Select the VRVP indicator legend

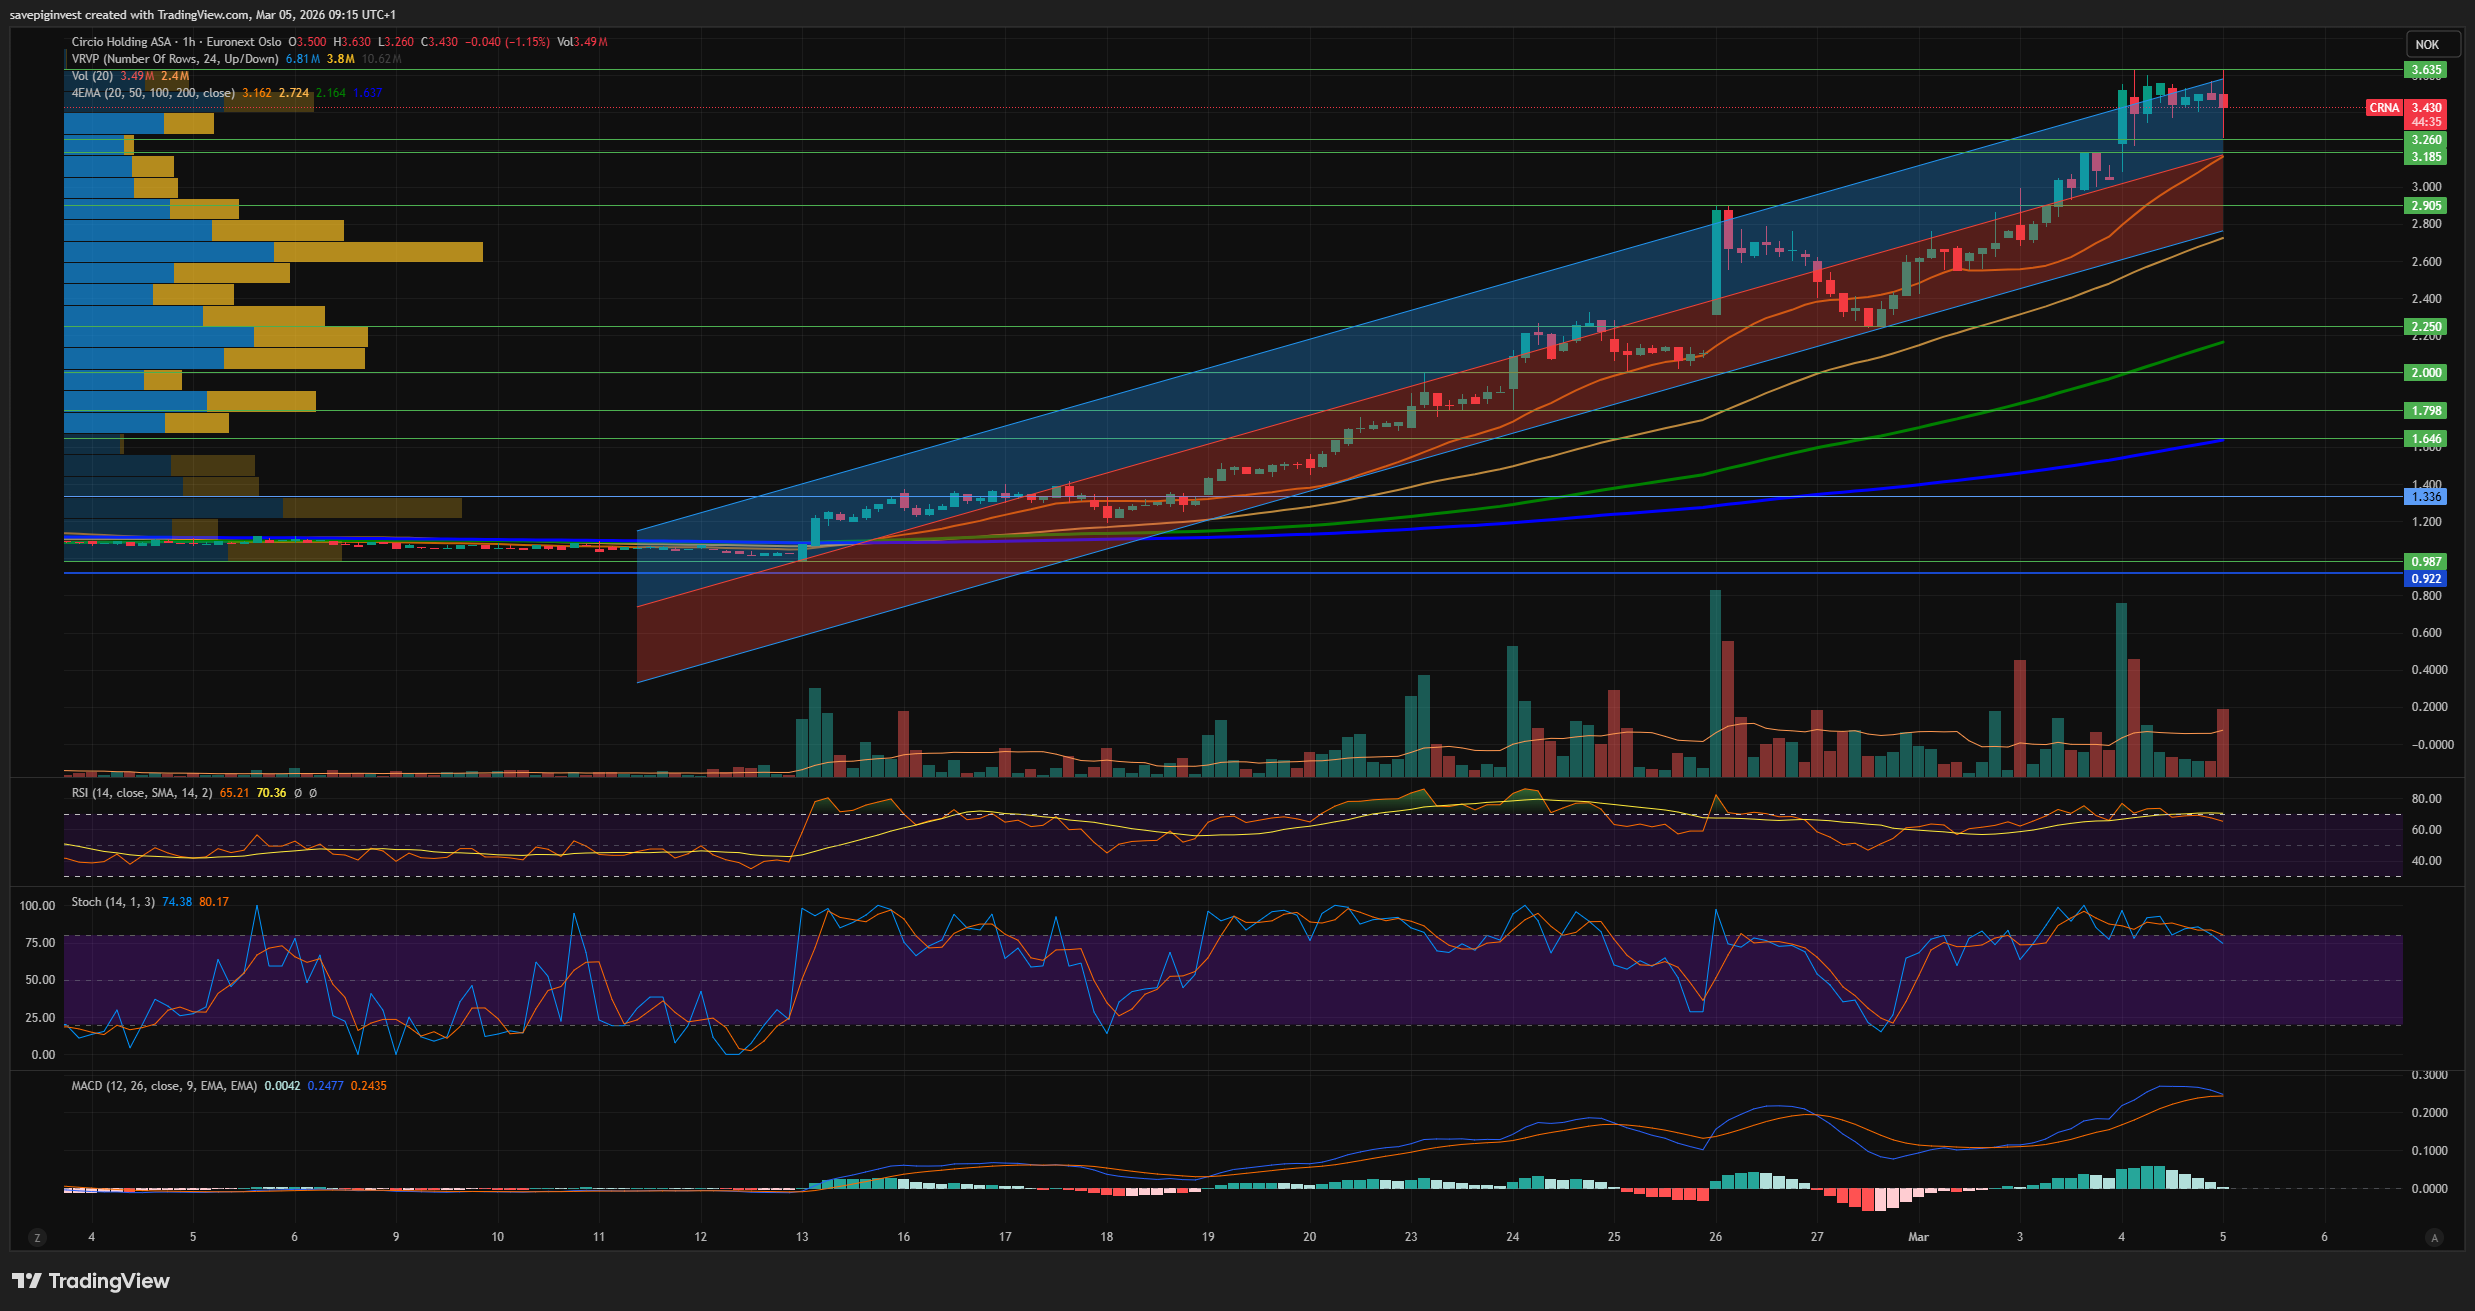point(174,59)
